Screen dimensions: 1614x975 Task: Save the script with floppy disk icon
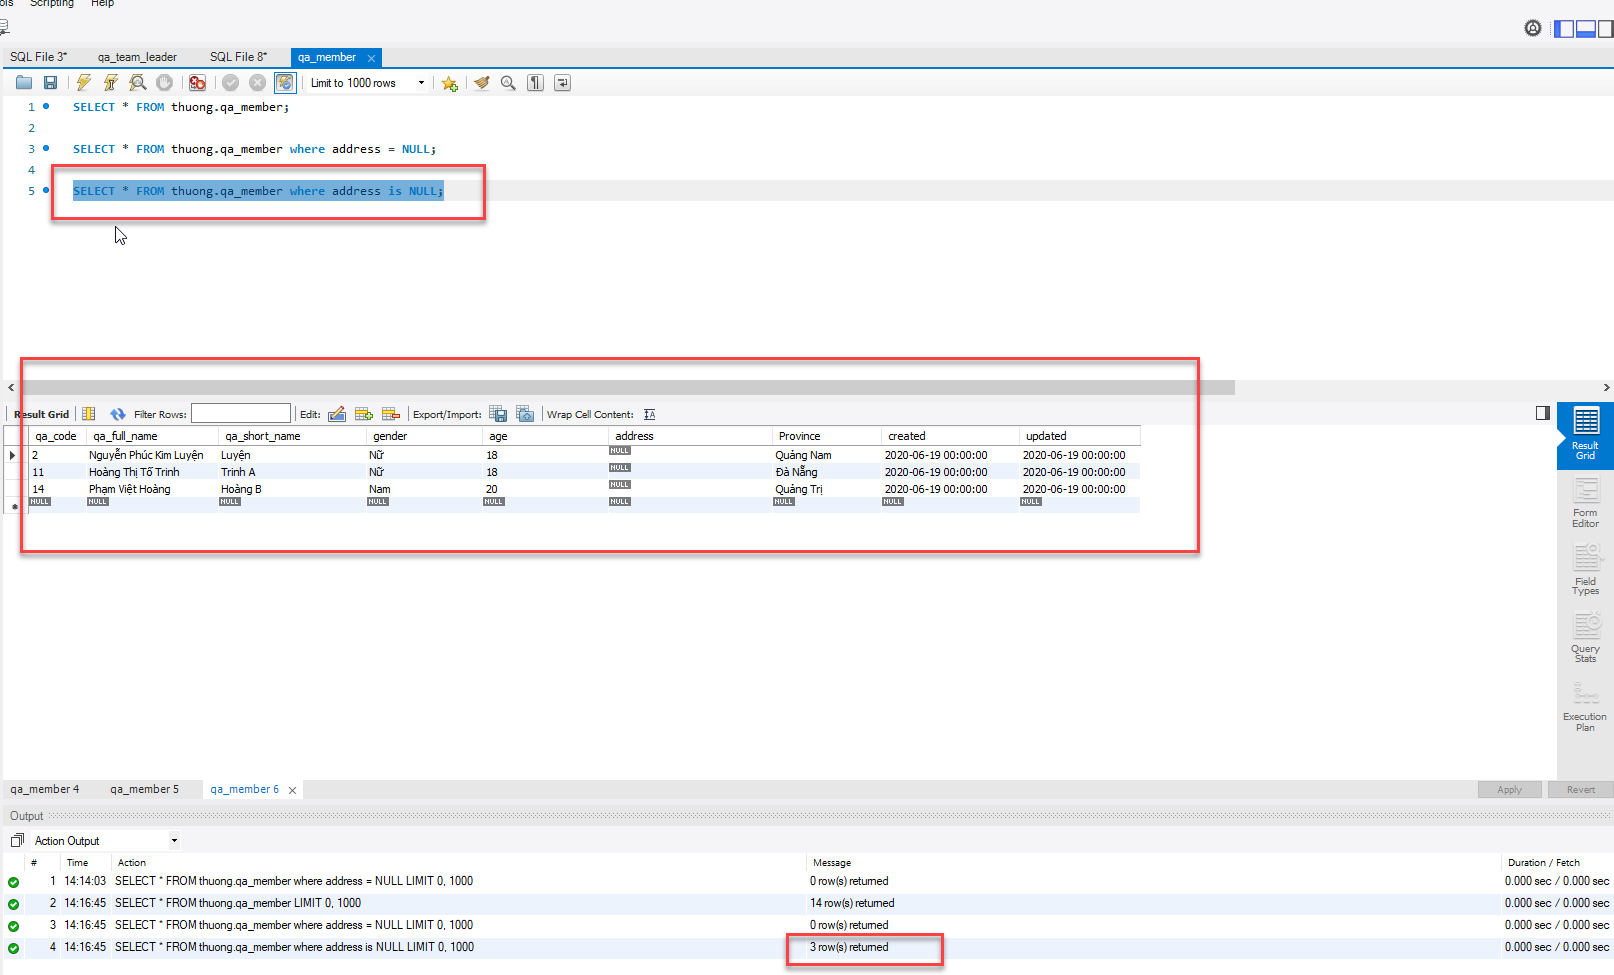pos(50,83)
